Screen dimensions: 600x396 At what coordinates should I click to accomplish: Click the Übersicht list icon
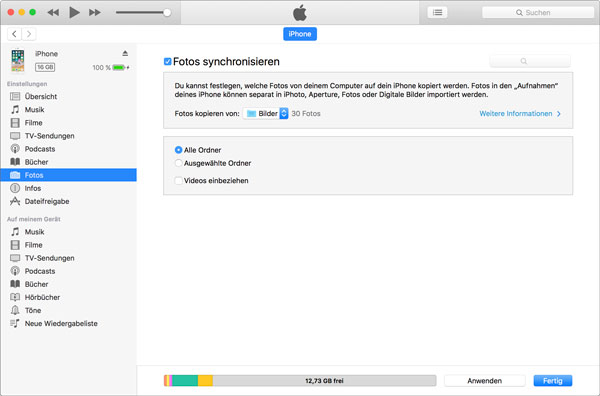click(x=15, y=96)
